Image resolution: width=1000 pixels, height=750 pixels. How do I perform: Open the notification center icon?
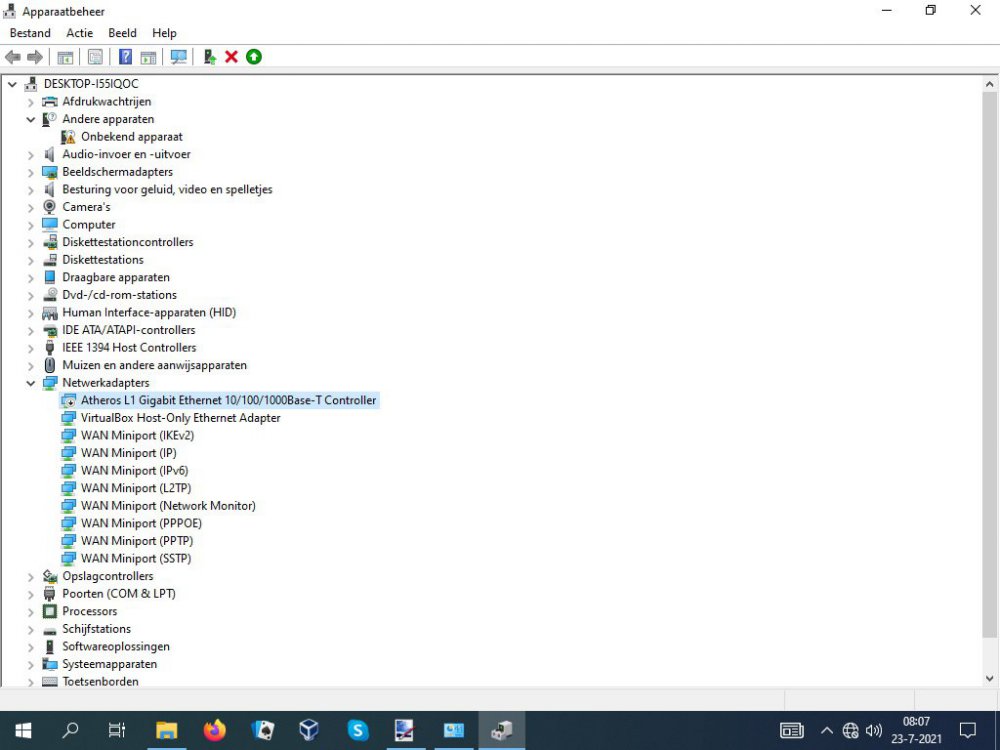(x=968, y=730)
